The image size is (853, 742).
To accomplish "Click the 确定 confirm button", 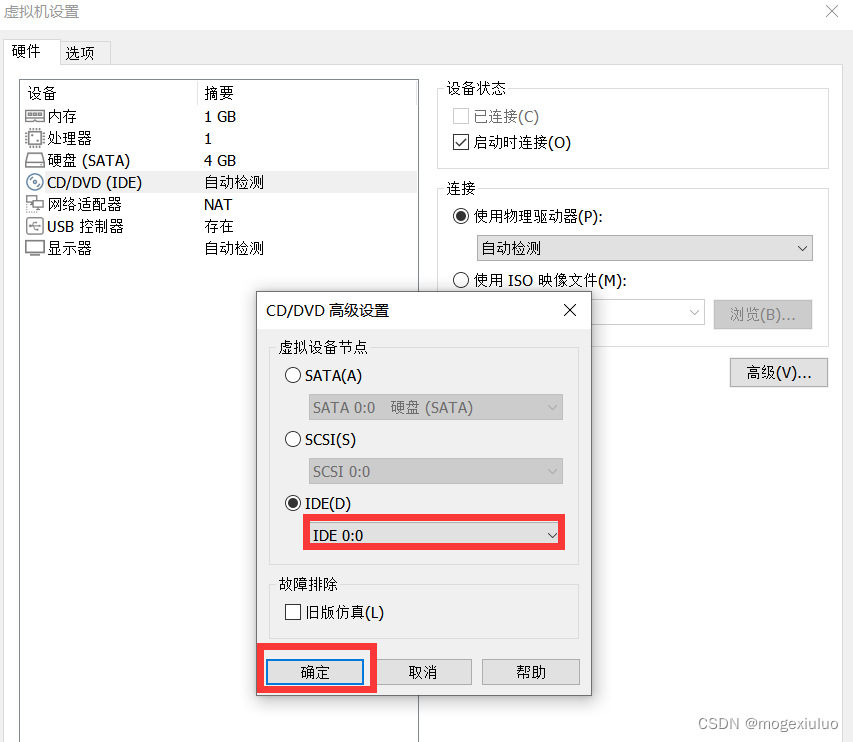I will tap(316, 671).
